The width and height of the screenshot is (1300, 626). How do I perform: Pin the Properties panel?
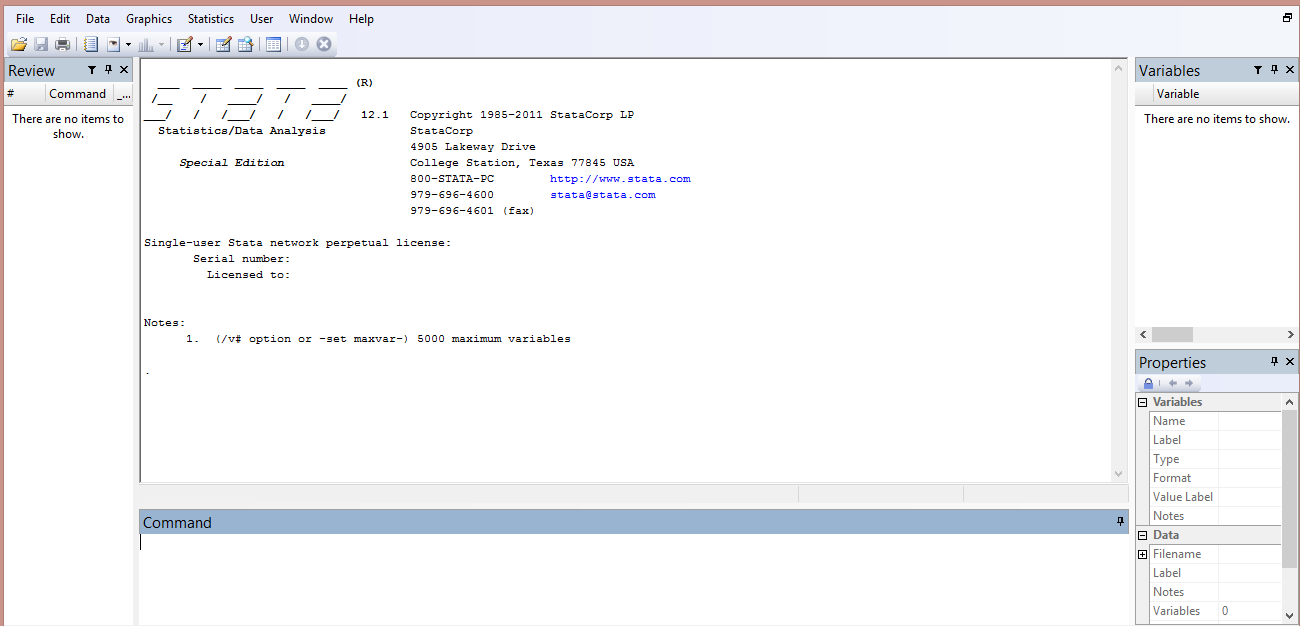(x=1274, y=362)
